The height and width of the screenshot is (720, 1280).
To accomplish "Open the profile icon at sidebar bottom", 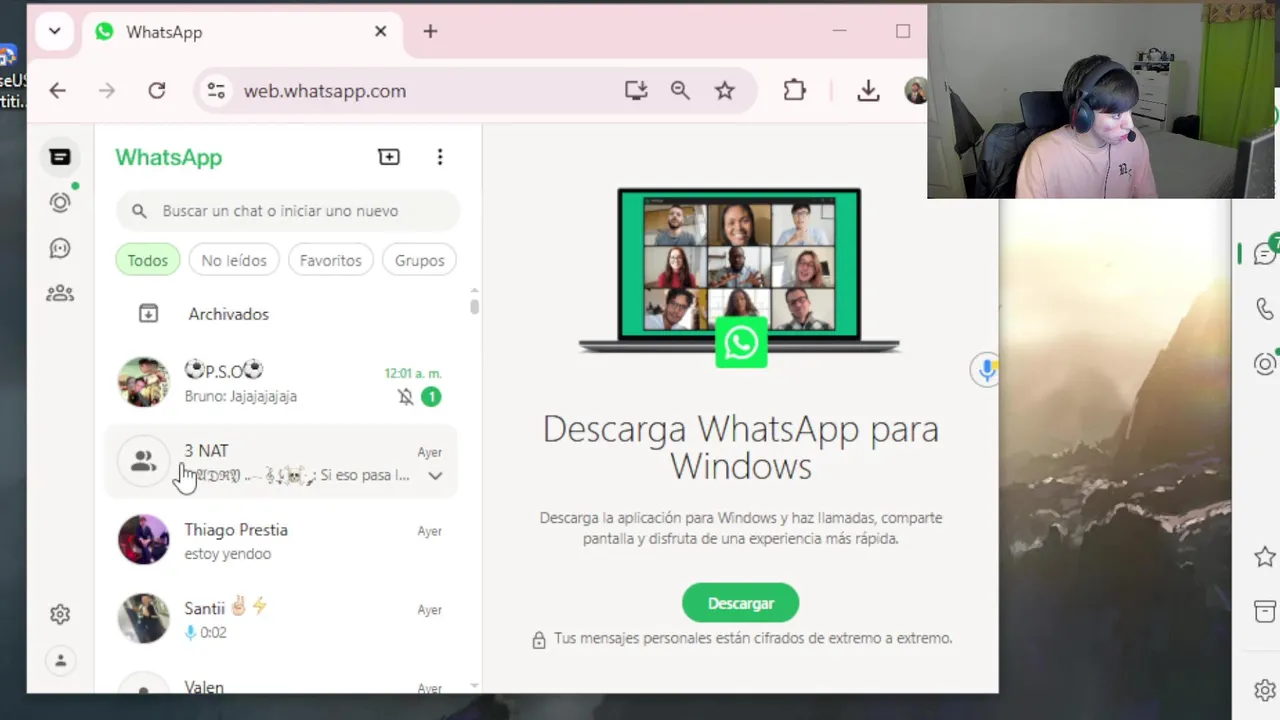I will [x=60, y=661].
